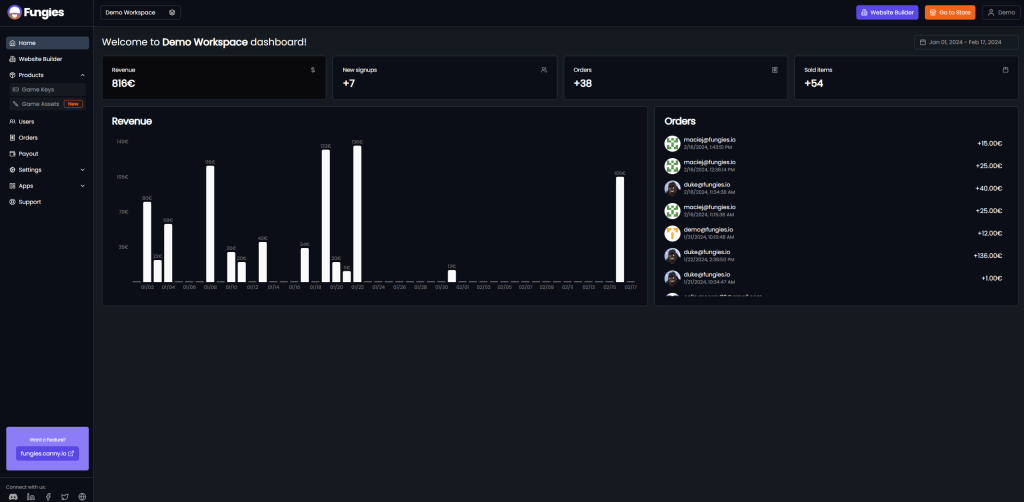This screenshot has width=1024, height=502.
Task: Select the +40.00€ order amount
Action: [x=988, y=189]
